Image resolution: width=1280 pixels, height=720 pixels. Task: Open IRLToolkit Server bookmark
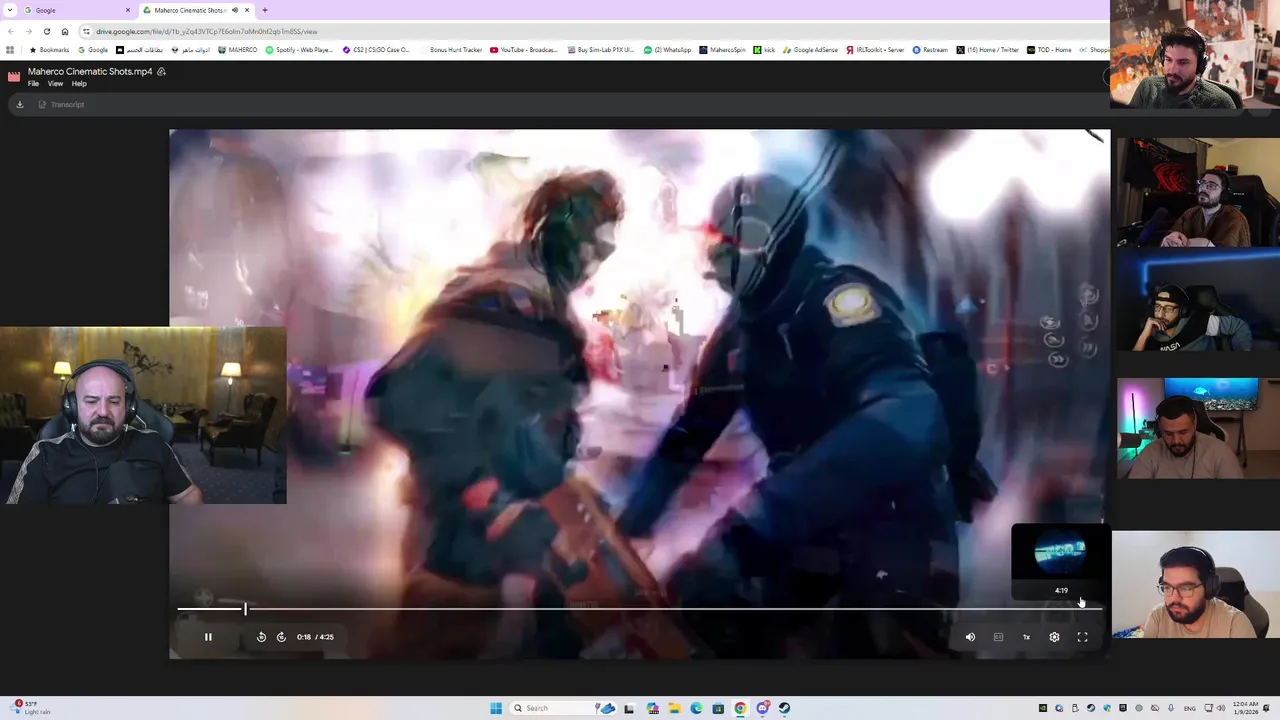[x=875, y=50]
